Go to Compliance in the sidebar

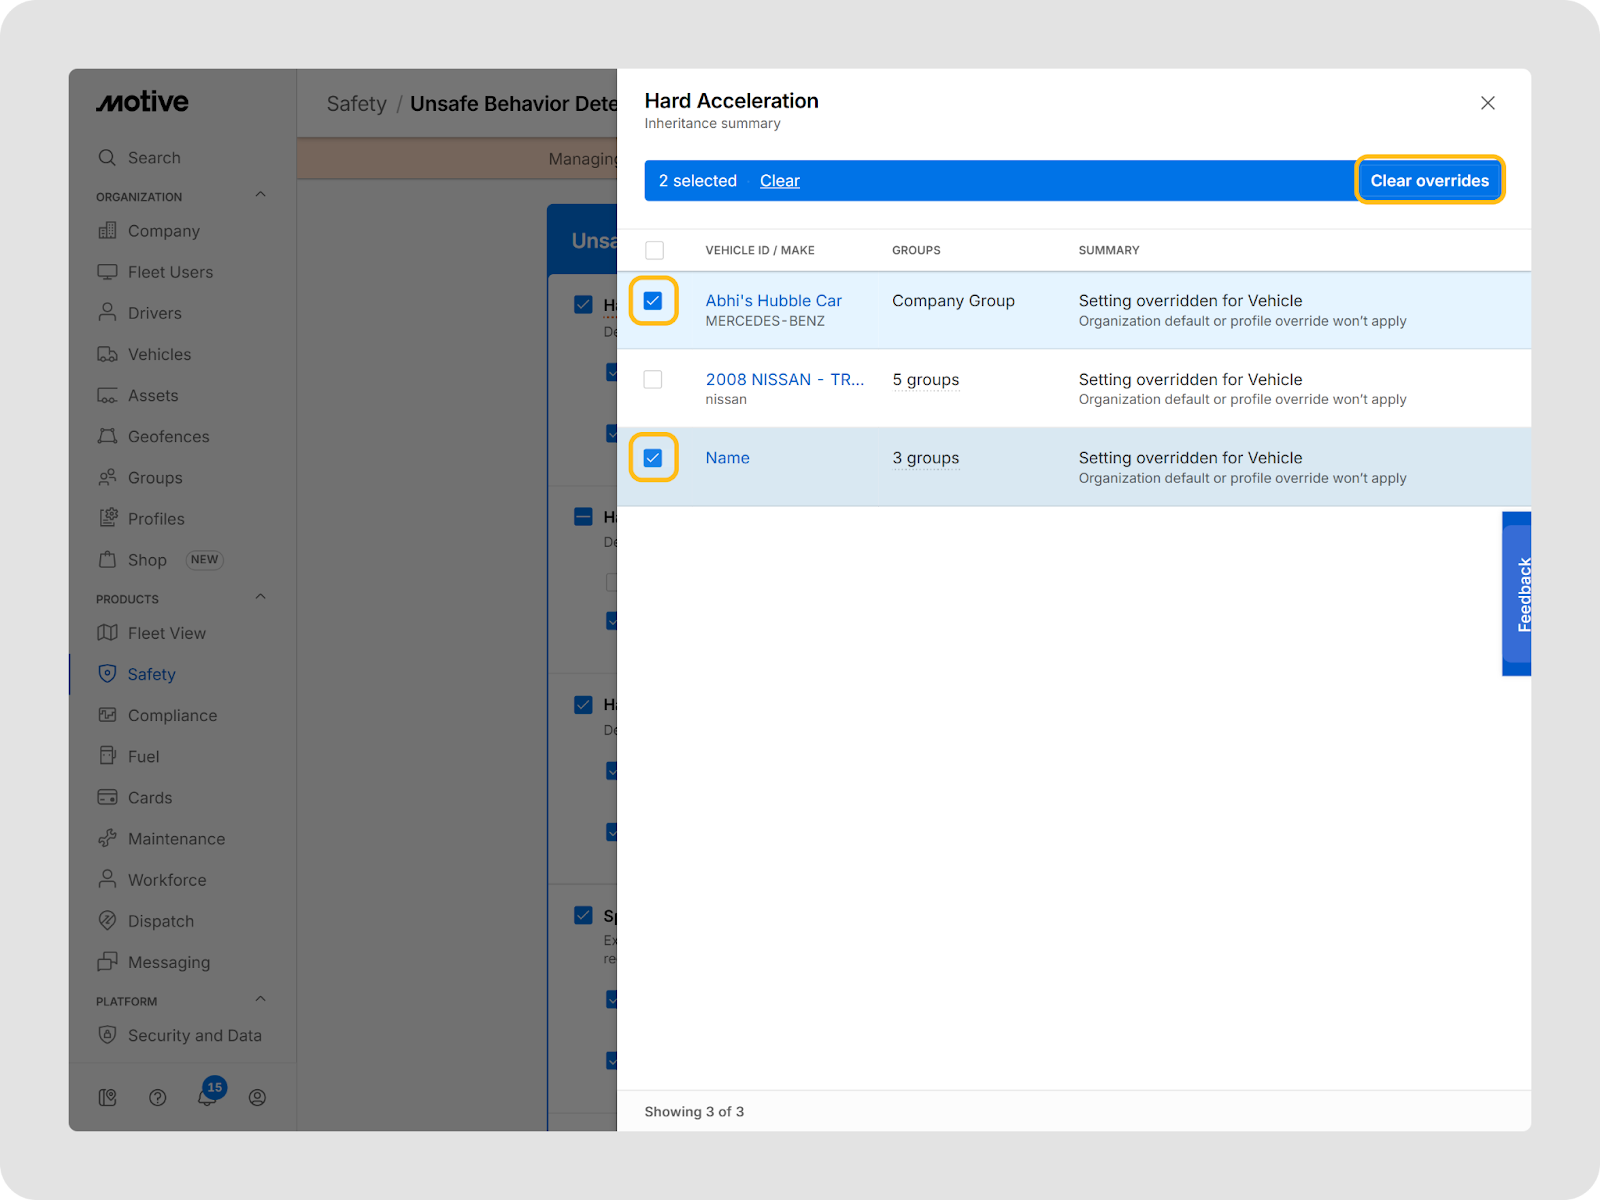172,715
